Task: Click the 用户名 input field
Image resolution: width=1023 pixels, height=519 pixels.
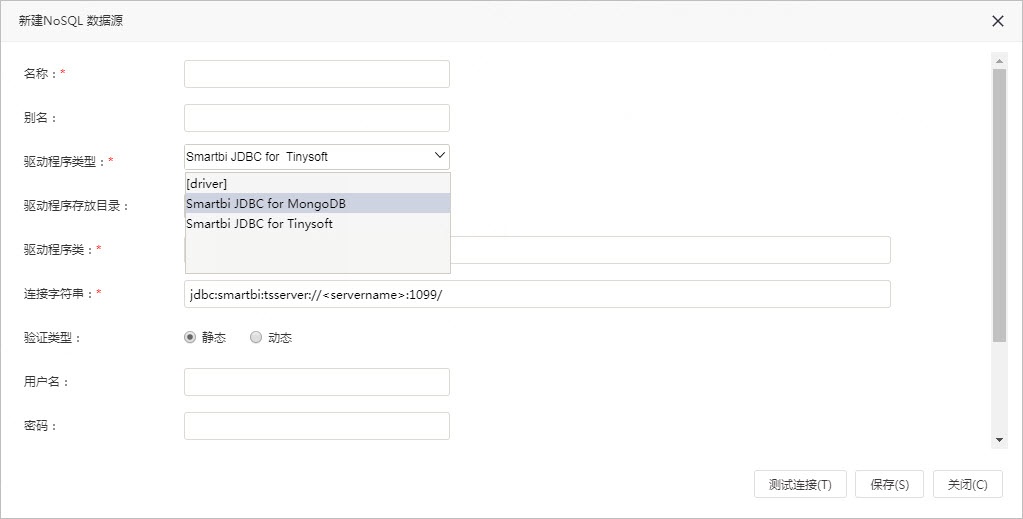Action: (x=316, y=382)
